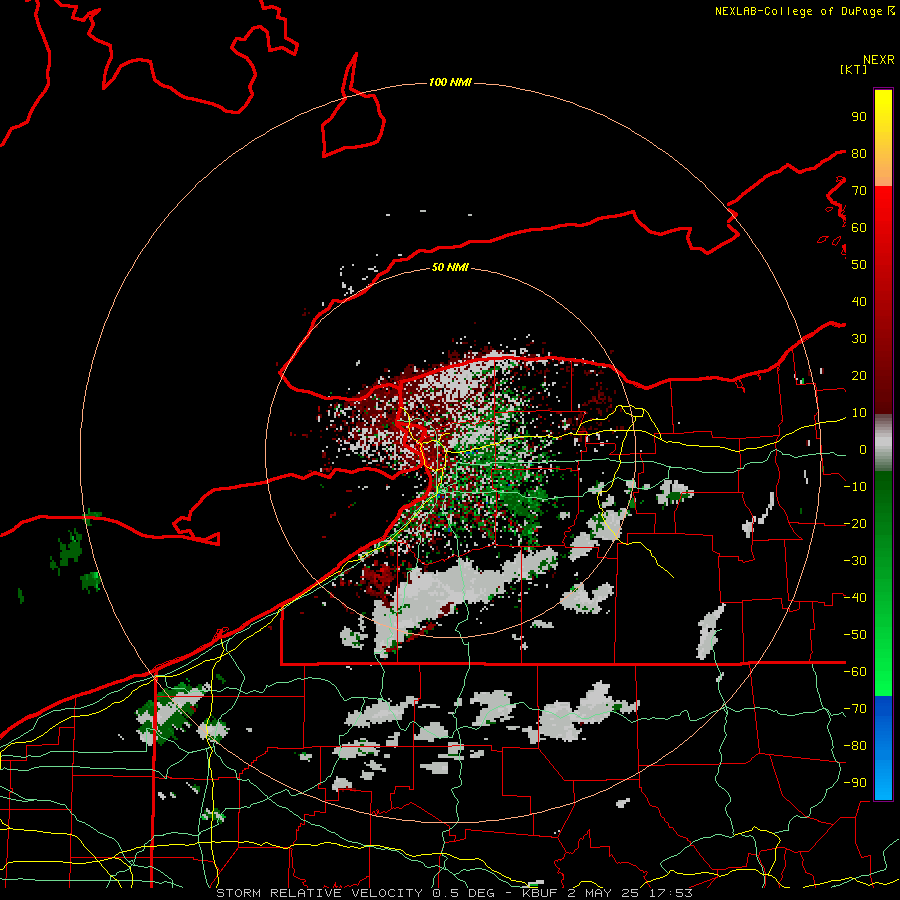The width and height of the screenshot is (900, 900).
Task: Click the -70 value on velocity scale
Action: [855, 709]
